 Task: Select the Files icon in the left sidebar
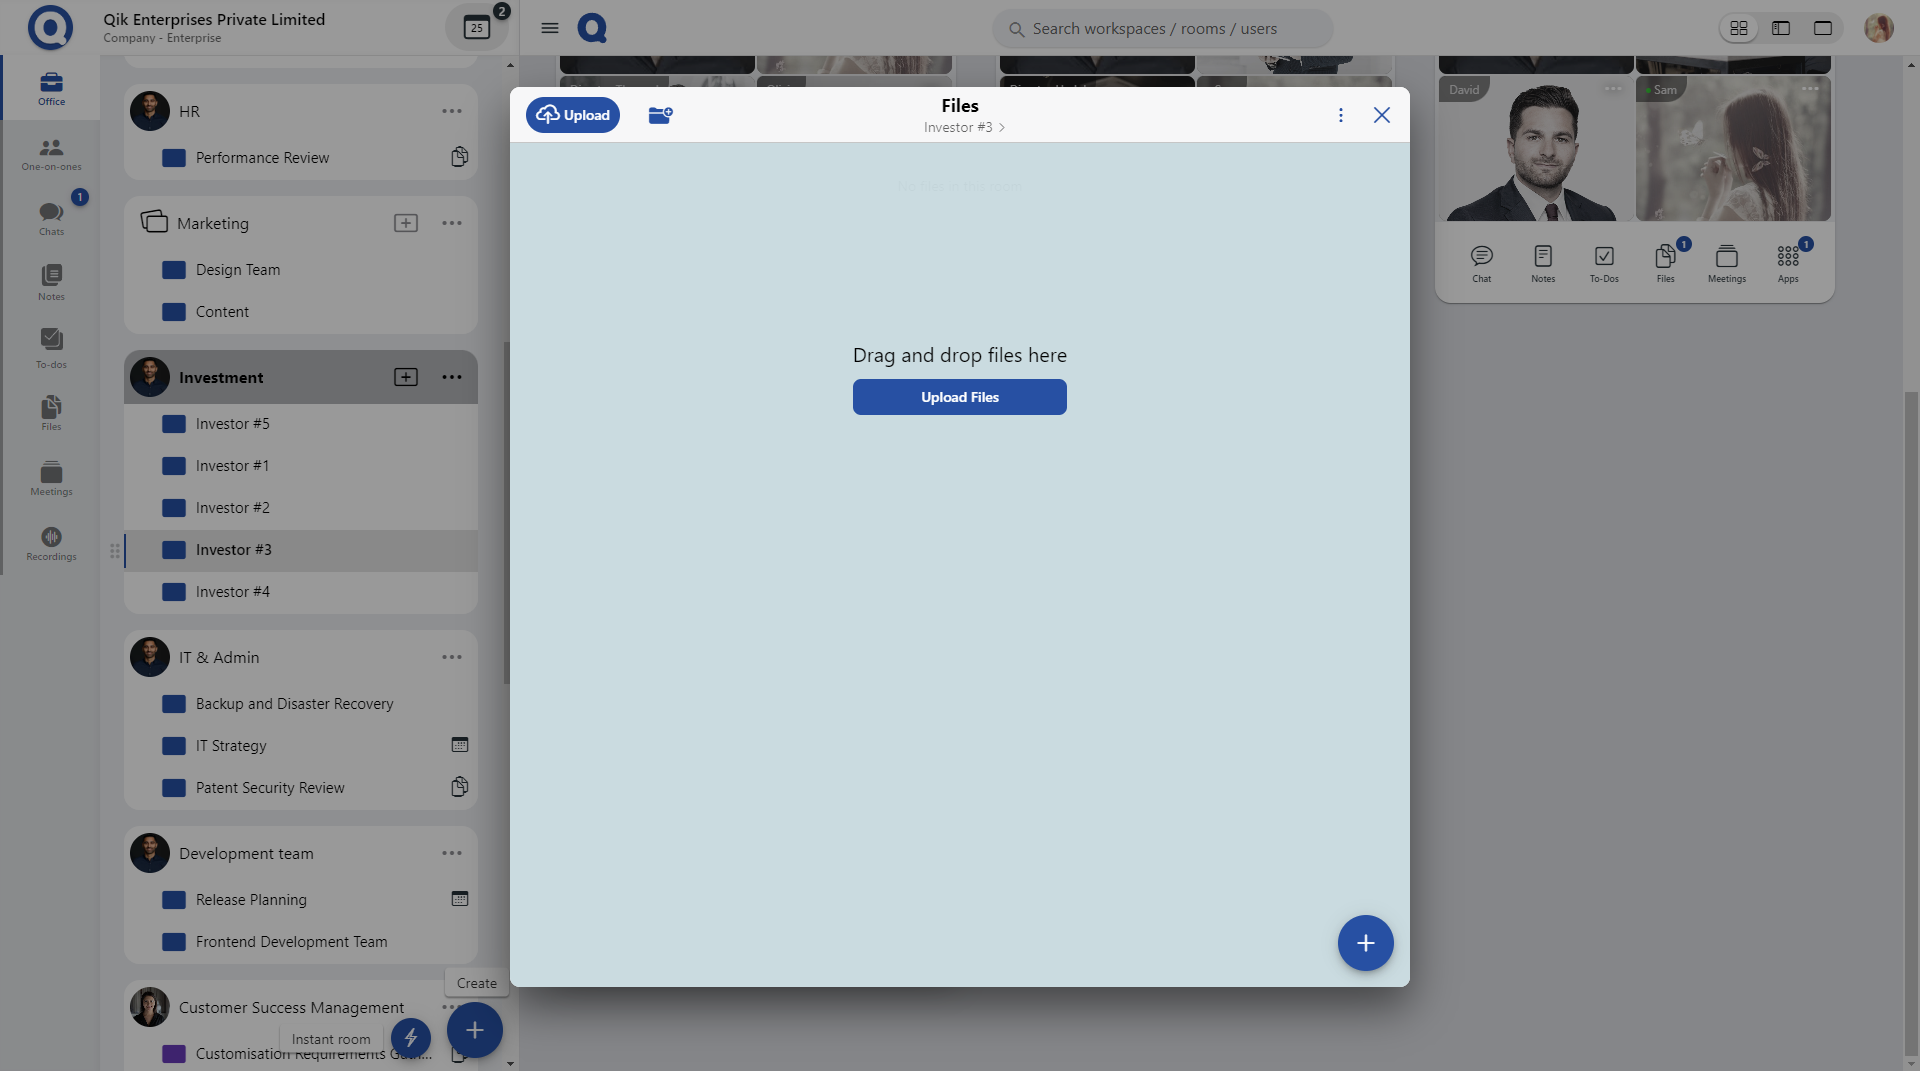coord(50,412)
